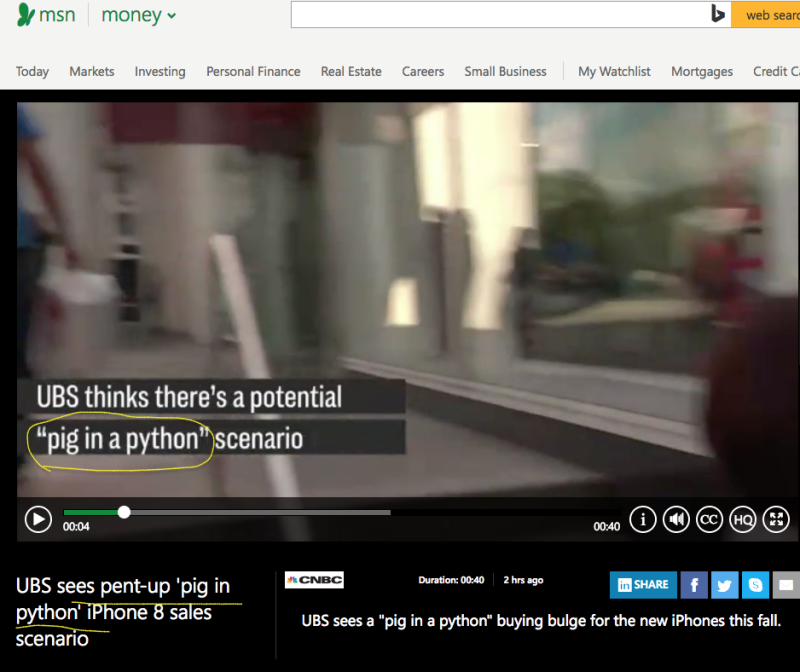Screen dimensions: 800x672
Task: Click the '2 hrs ago' timestamp
Action: [523, 580]
